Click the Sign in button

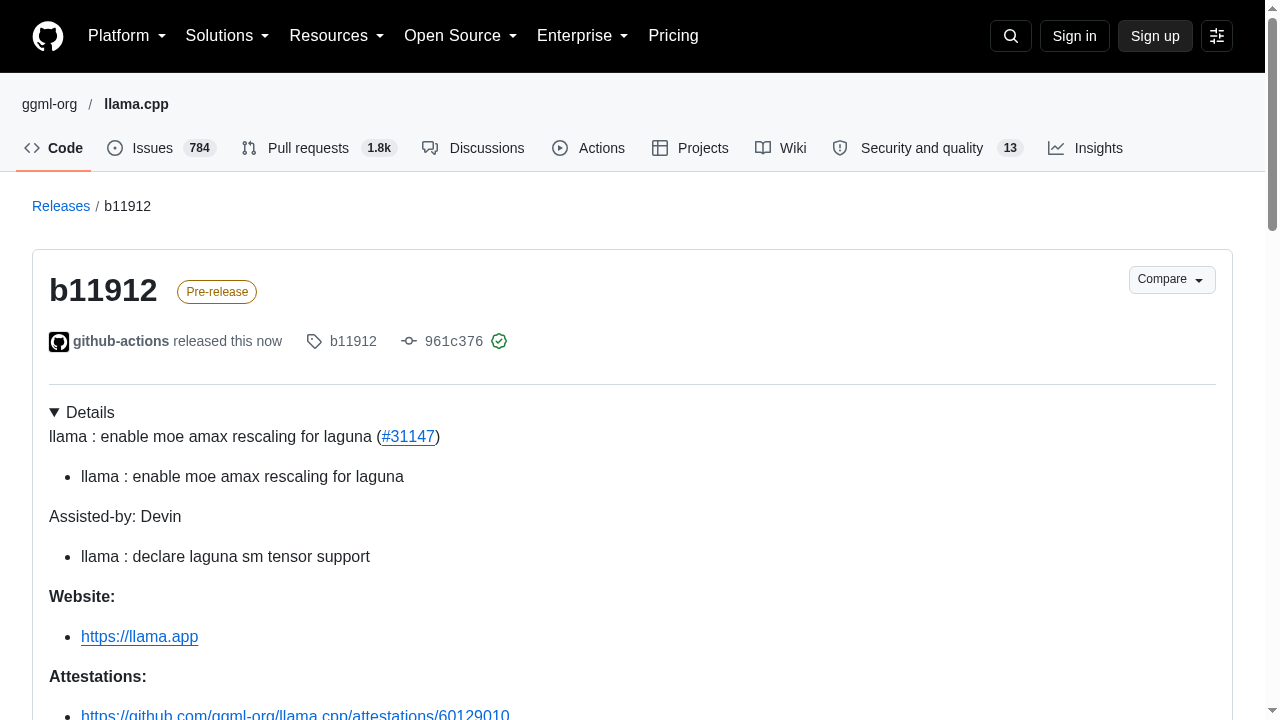pos(1075,36)
